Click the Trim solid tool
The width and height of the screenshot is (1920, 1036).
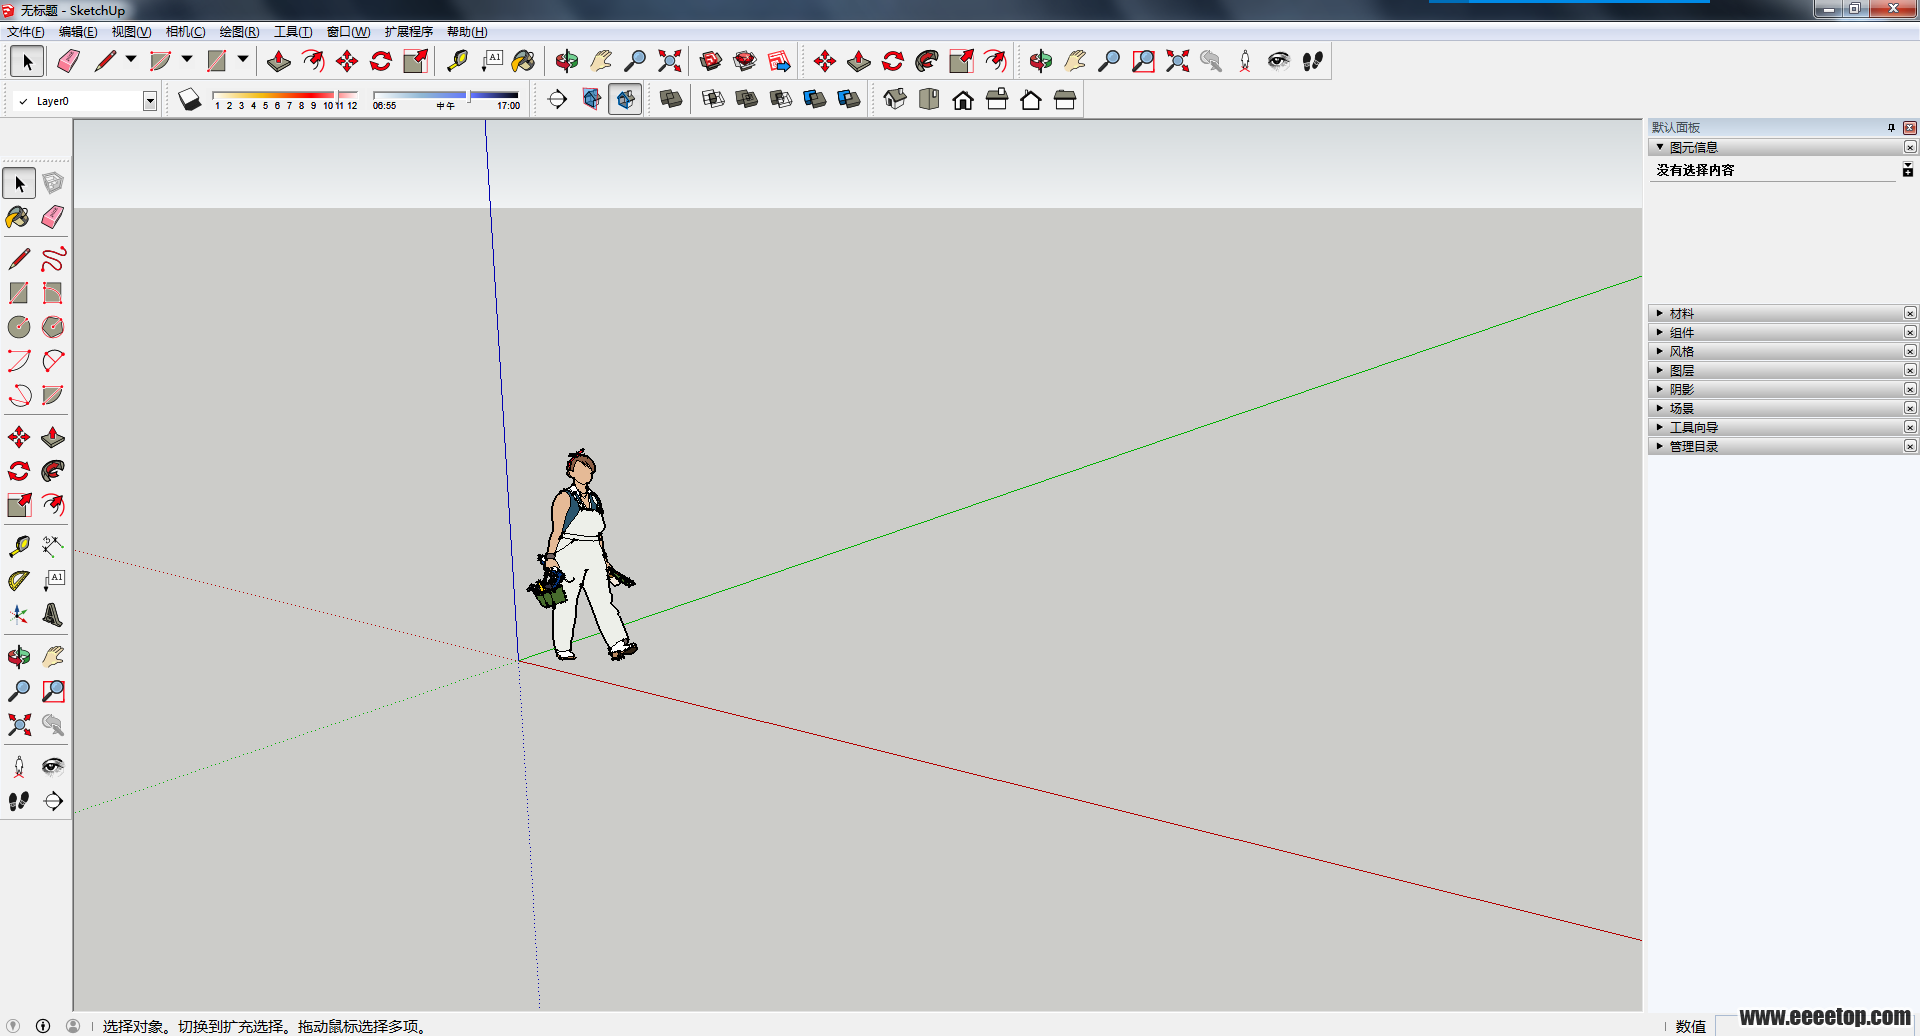tap(815, 99)
